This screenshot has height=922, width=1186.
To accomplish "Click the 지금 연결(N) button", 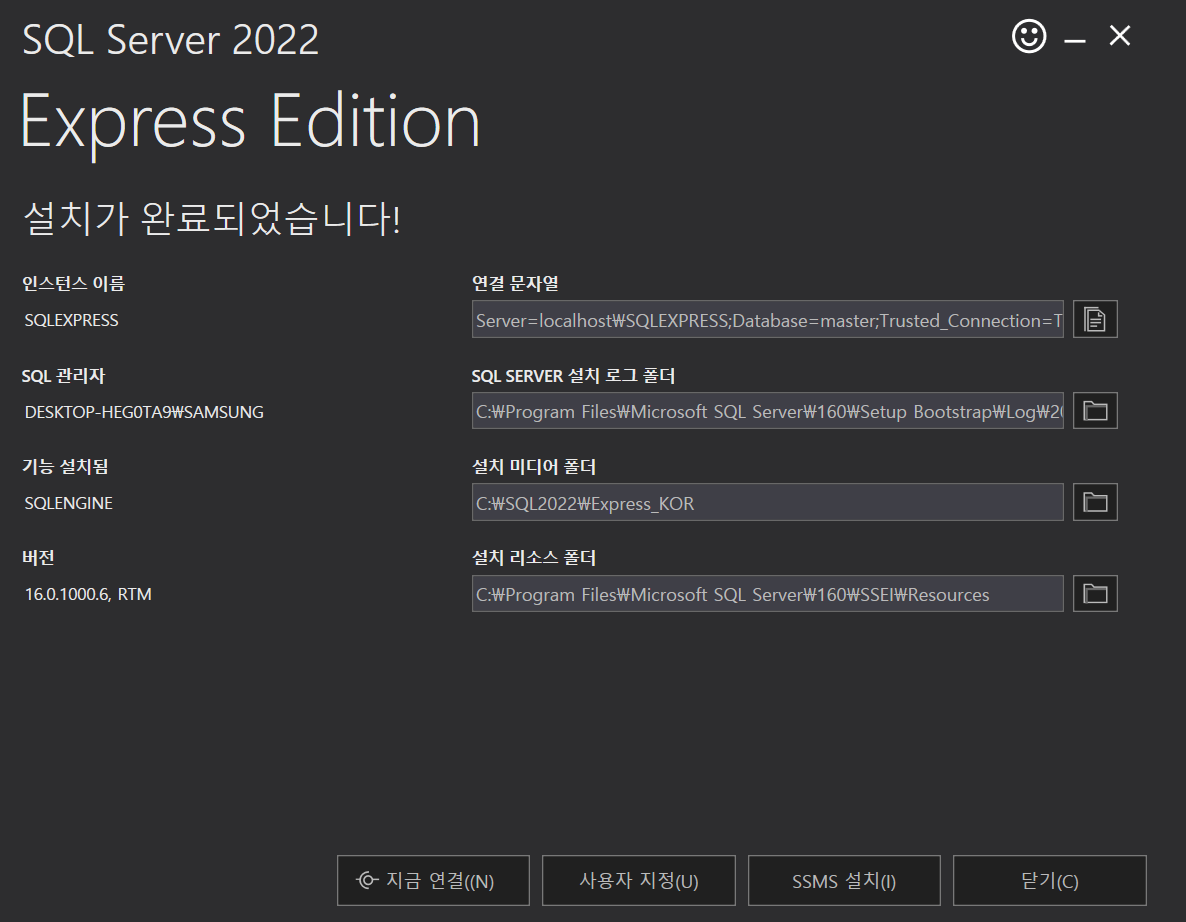I will click(433, 880).
